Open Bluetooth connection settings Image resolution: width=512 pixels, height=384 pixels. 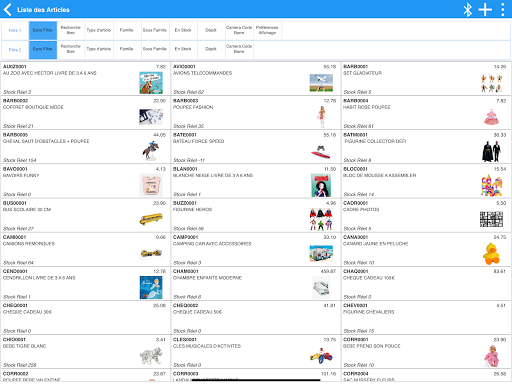(467, 9)
